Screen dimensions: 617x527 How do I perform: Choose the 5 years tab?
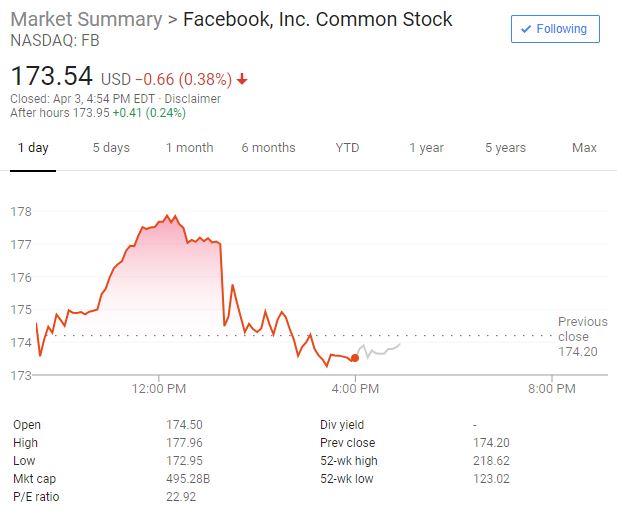point(505,148)
